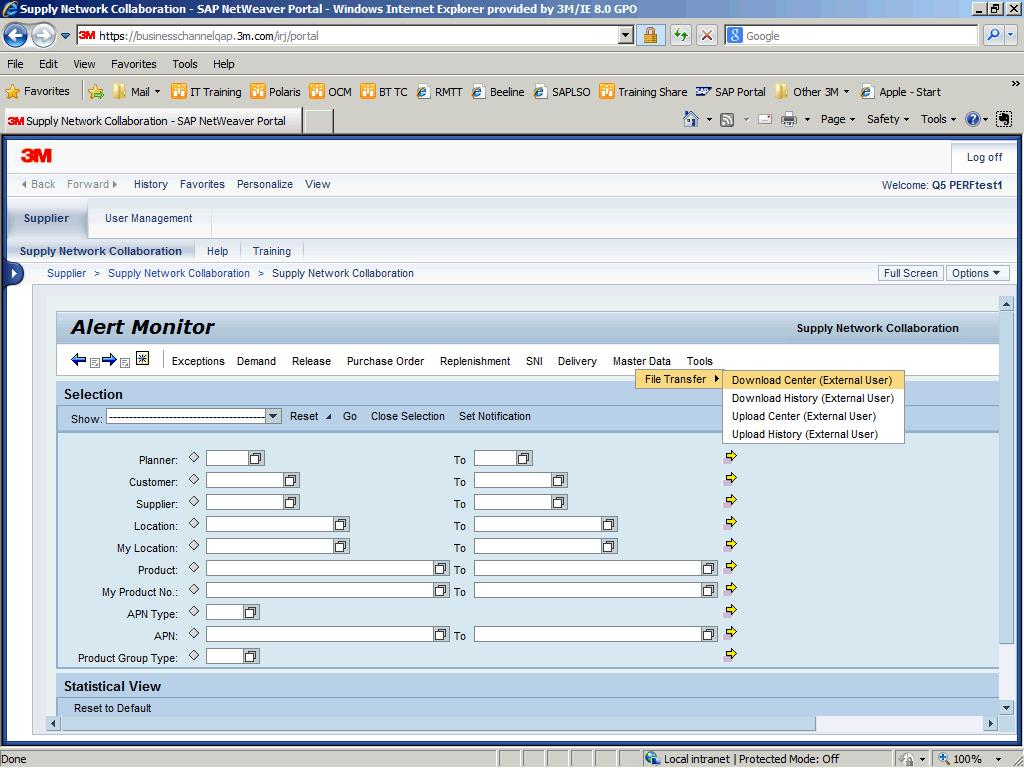Open the zoom level 100% control in status bar

coord(969,759)
